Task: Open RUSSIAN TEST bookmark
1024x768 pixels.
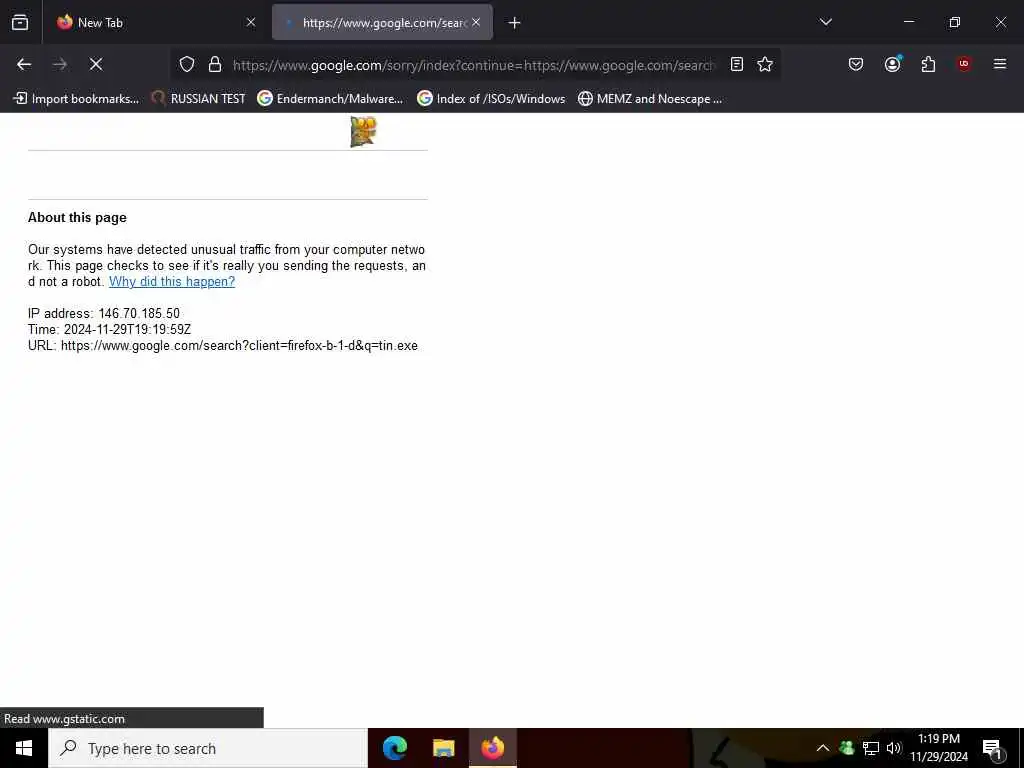Action: tap(199, 99)
